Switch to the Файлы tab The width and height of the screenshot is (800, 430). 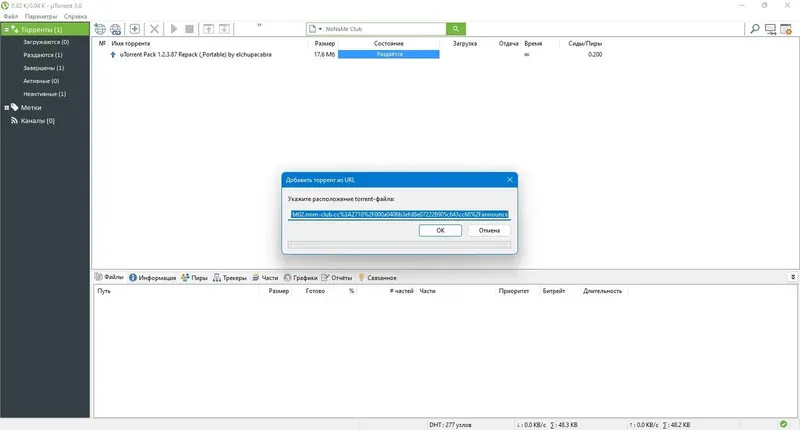tap(109, 277)
